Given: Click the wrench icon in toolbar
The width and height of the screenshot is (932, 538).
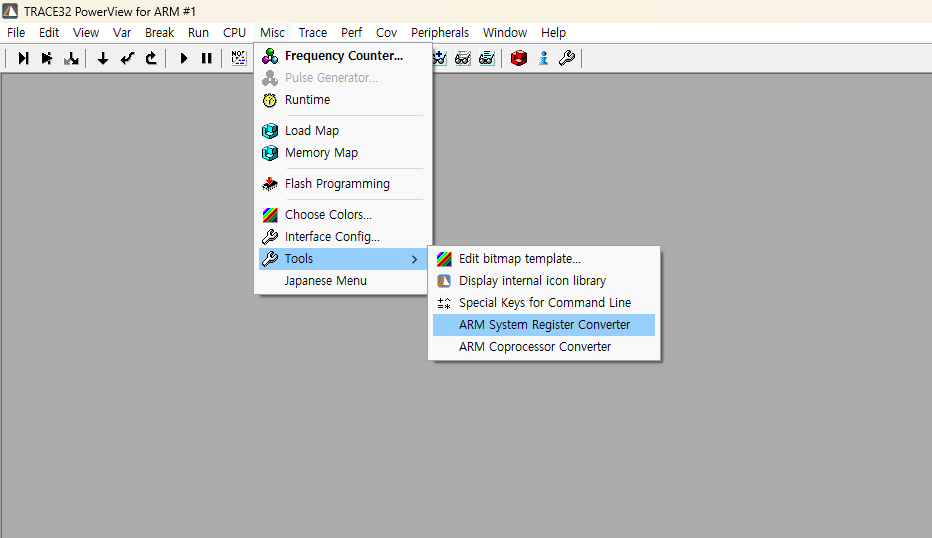Looking at the screenshot, I should 567,59.
